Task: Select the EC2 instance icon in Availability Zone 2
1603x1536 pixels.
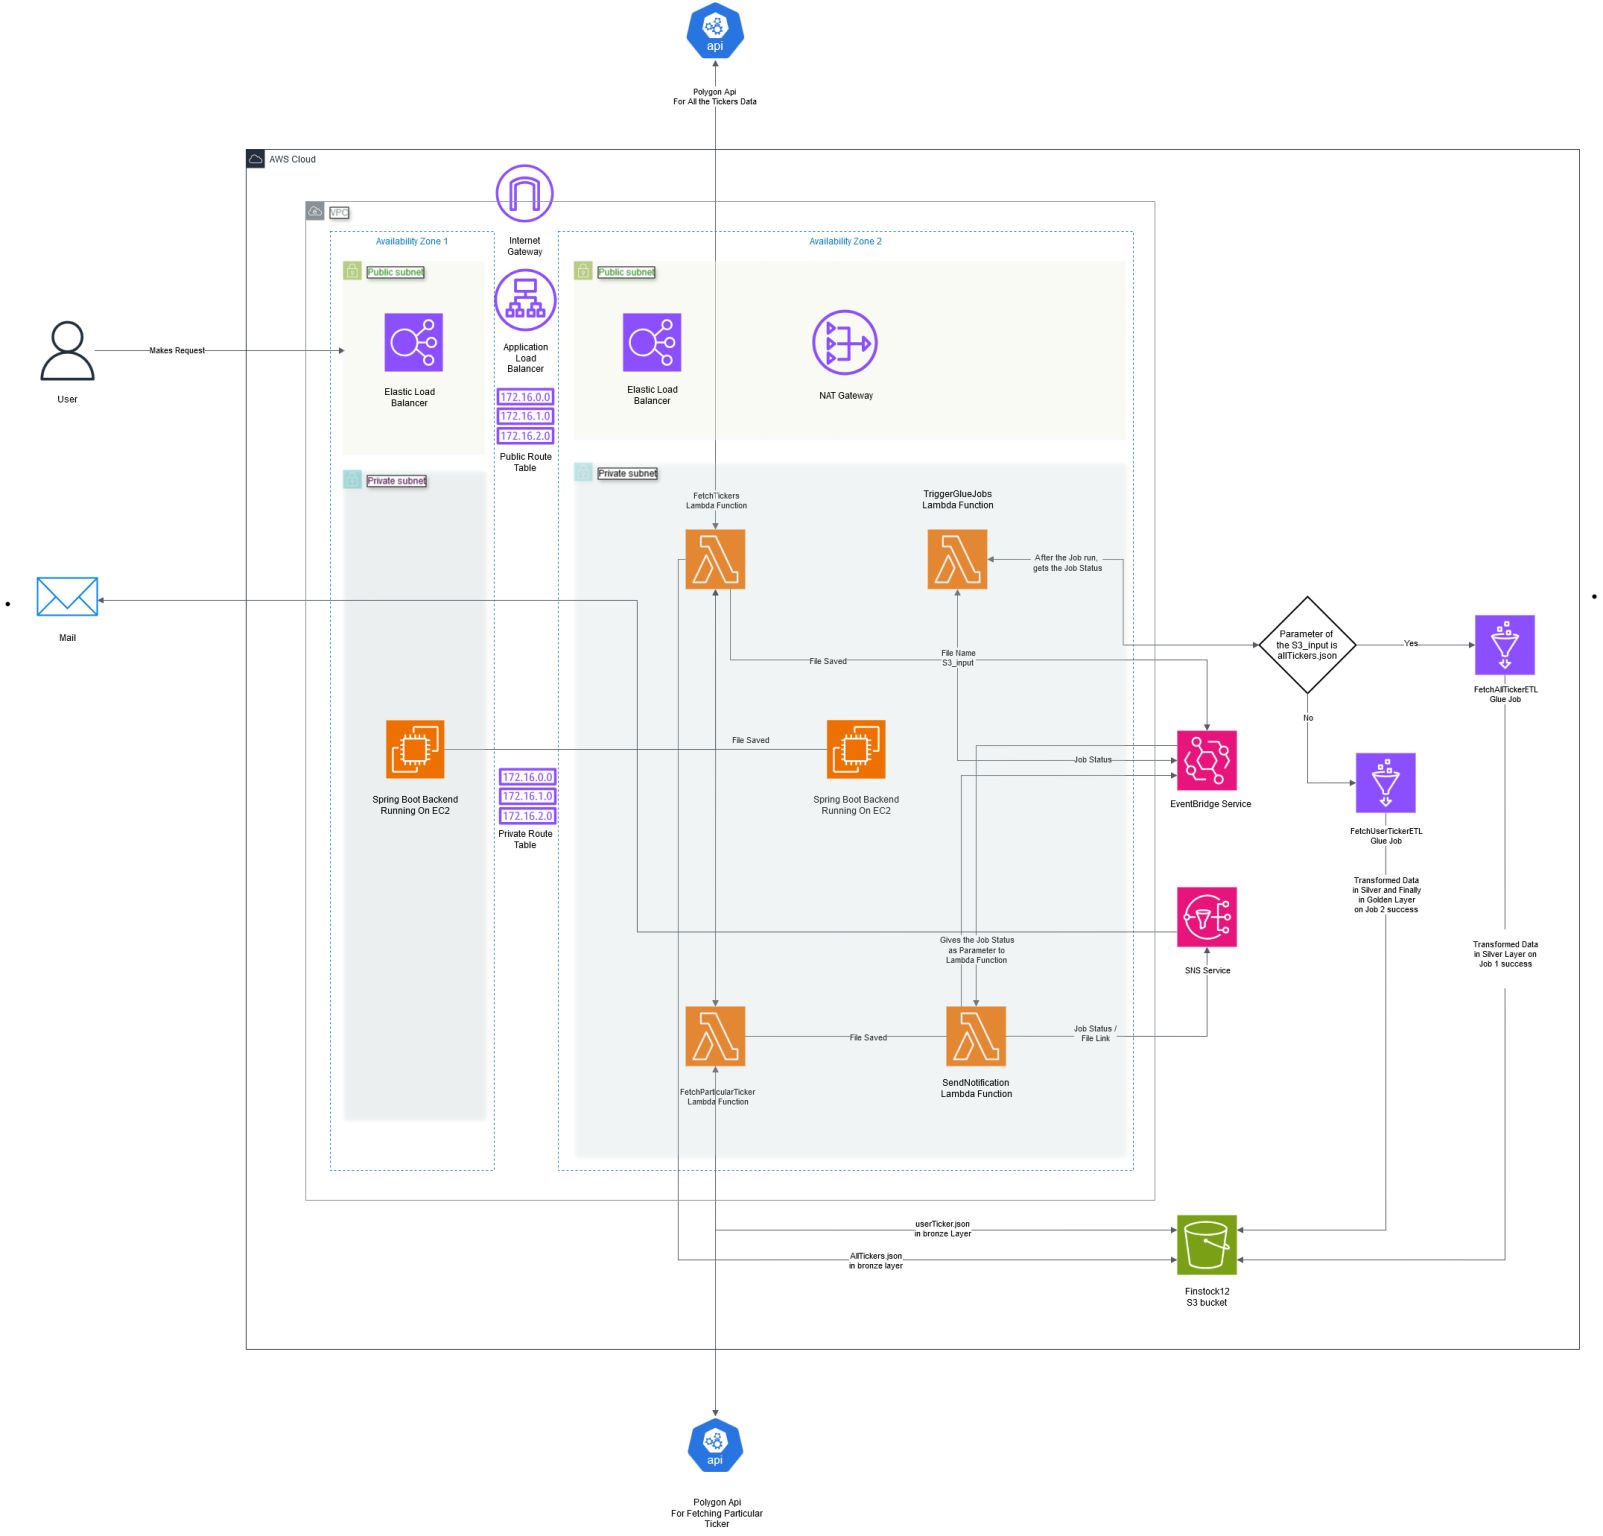Action: [x=856, y=750]
